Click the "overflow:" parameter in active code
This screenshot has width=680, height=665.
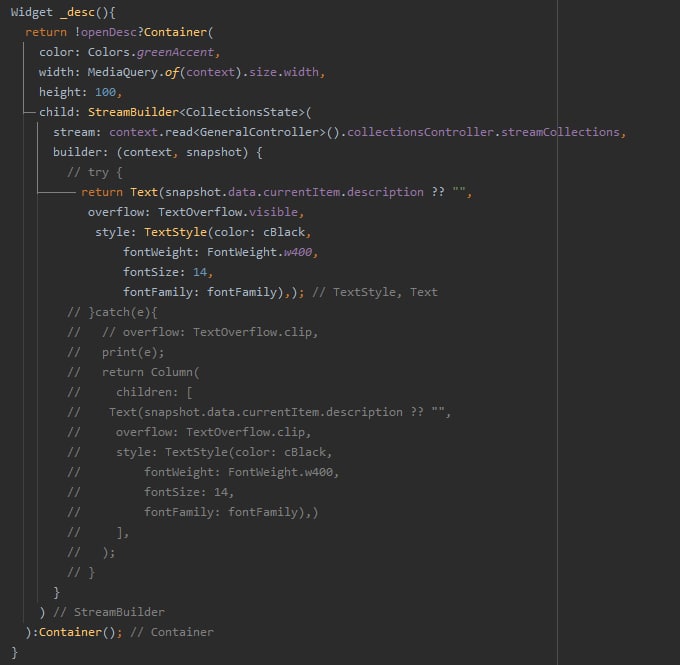(119, 212)
